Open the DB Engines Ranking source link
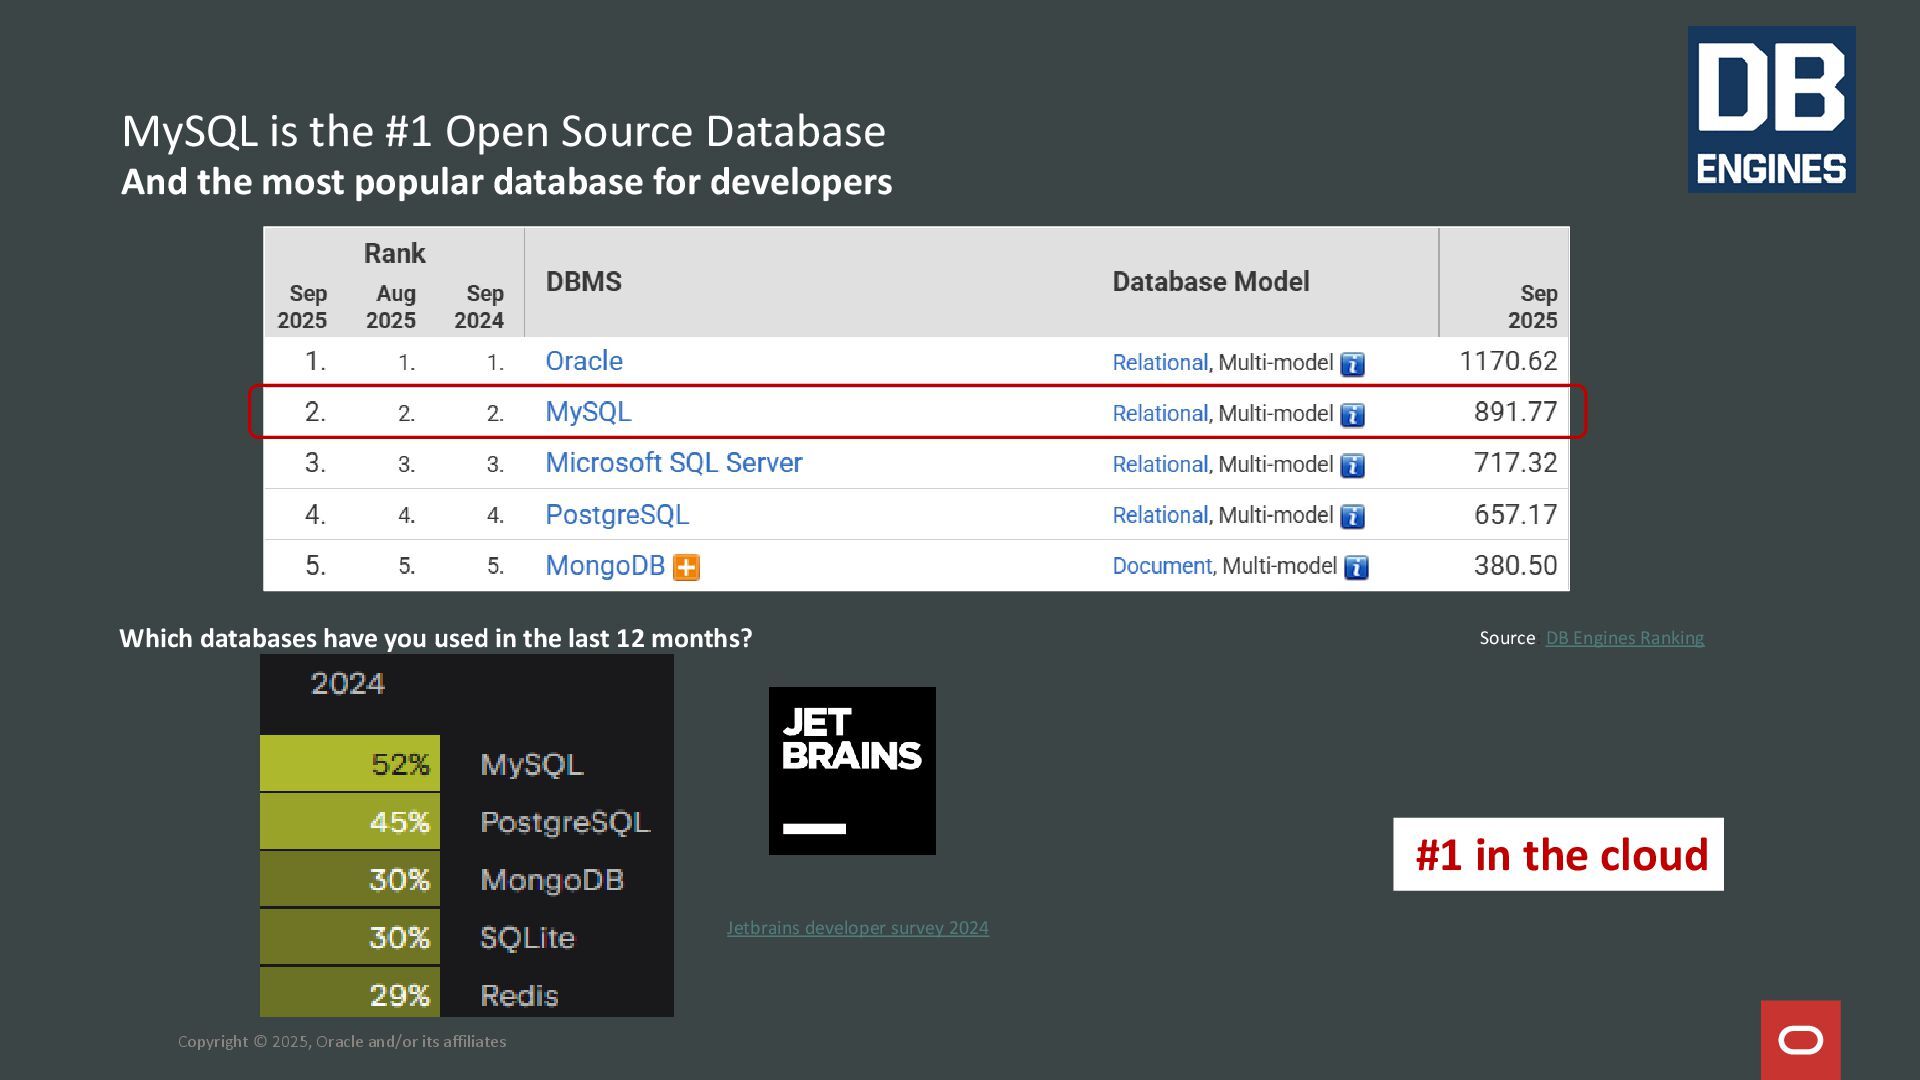This screenshot has height=1080, width=1920. click(1624, 638)
